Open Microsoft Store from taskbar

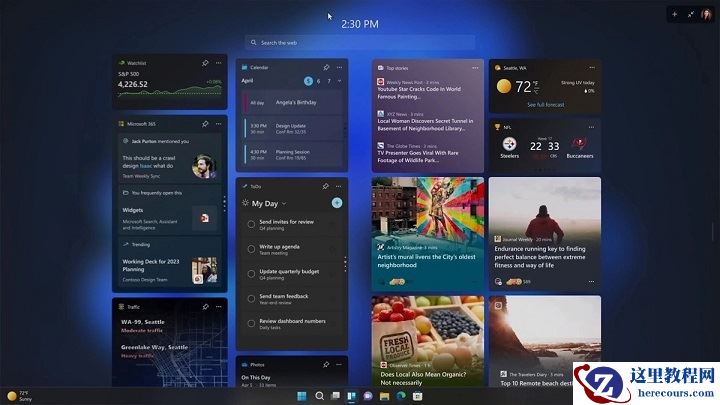[417, 396]
